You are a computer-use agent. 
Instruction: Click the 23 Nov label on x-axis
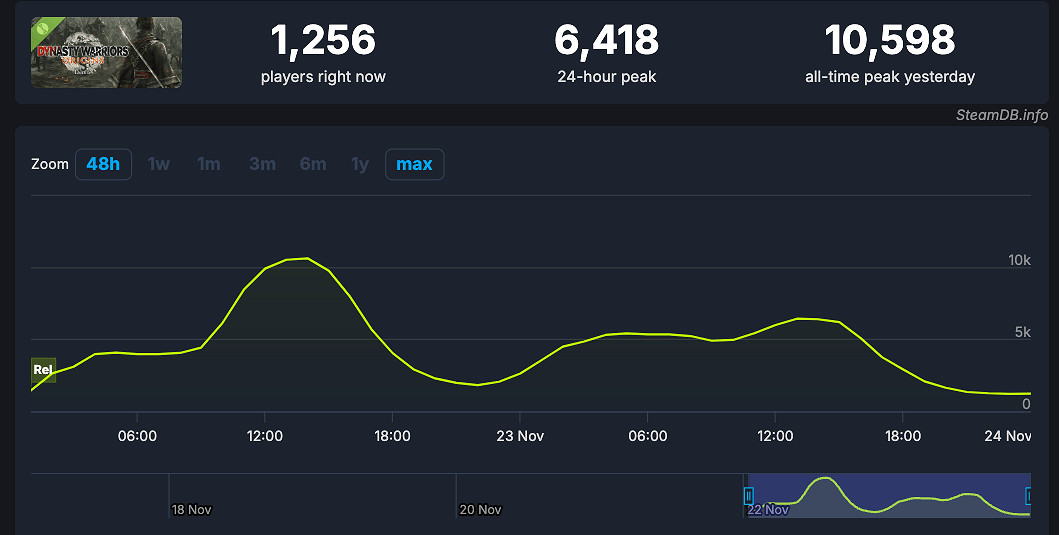(x=519, y=436)
